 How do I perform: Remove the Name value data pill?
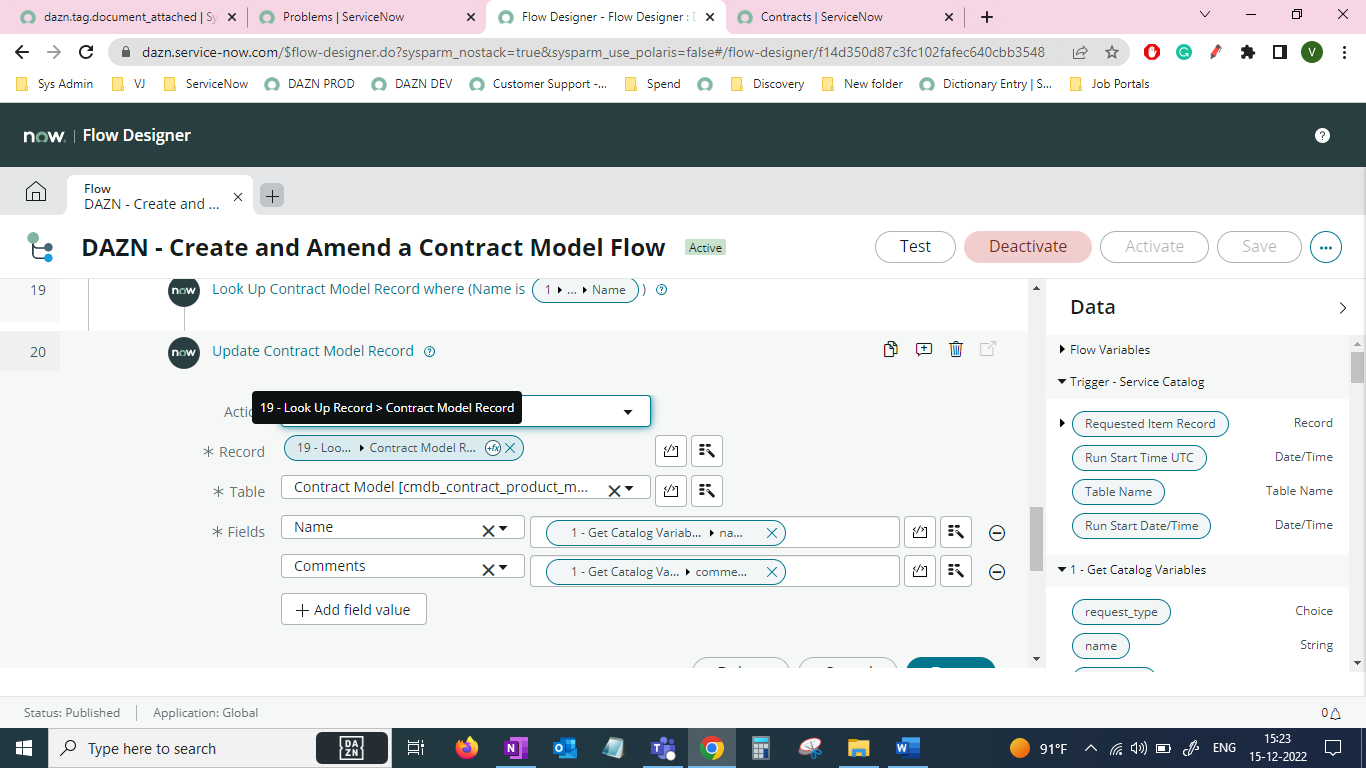[x=771, y=533]
